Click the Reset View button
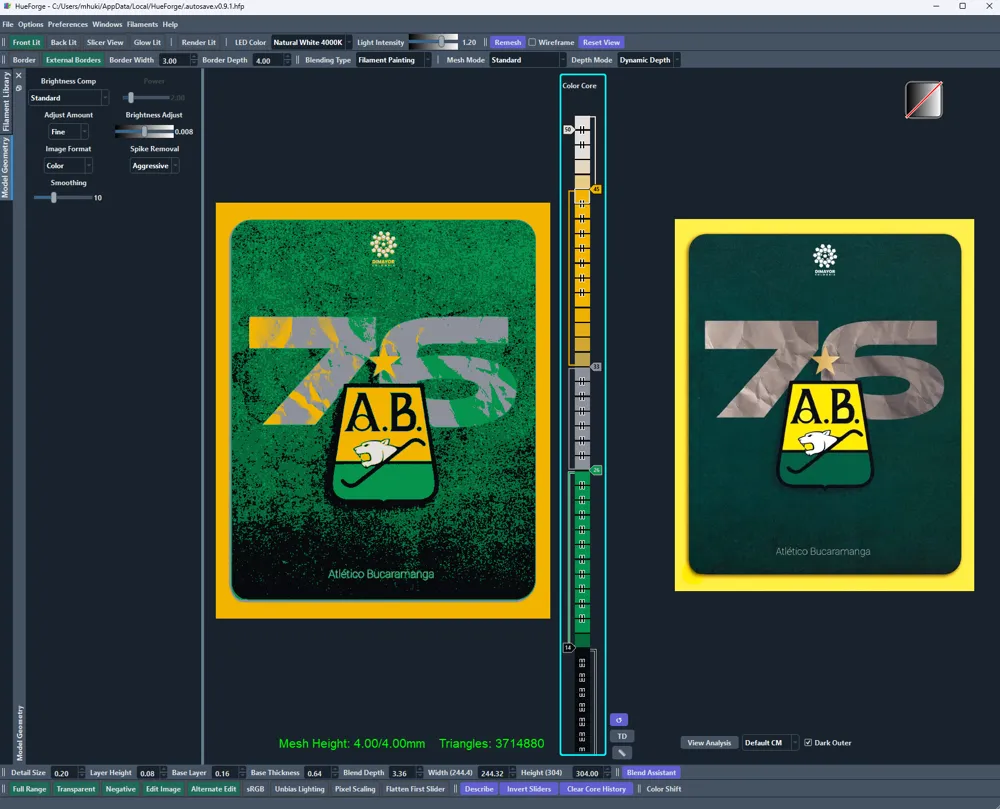Viewport: 1000px width, 809px height. point(601,42)
